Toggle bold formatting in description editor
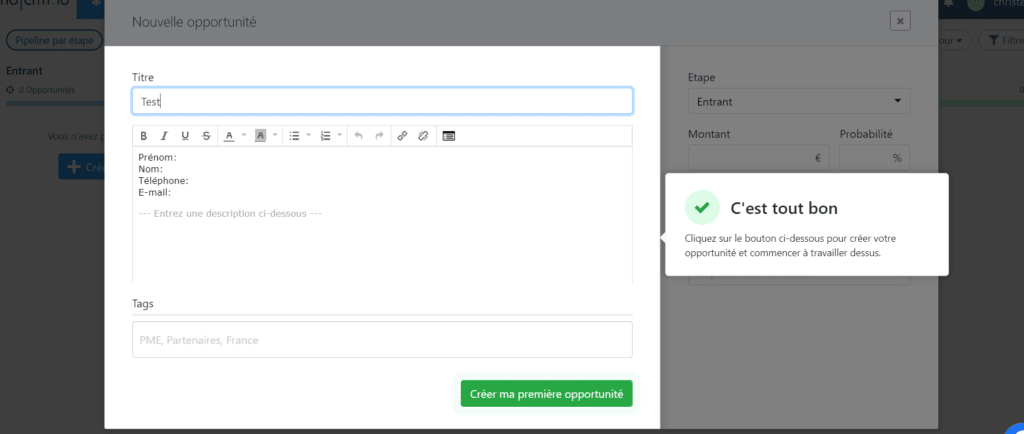Viewport: 1024px width, 434px height. coord(144,136)
